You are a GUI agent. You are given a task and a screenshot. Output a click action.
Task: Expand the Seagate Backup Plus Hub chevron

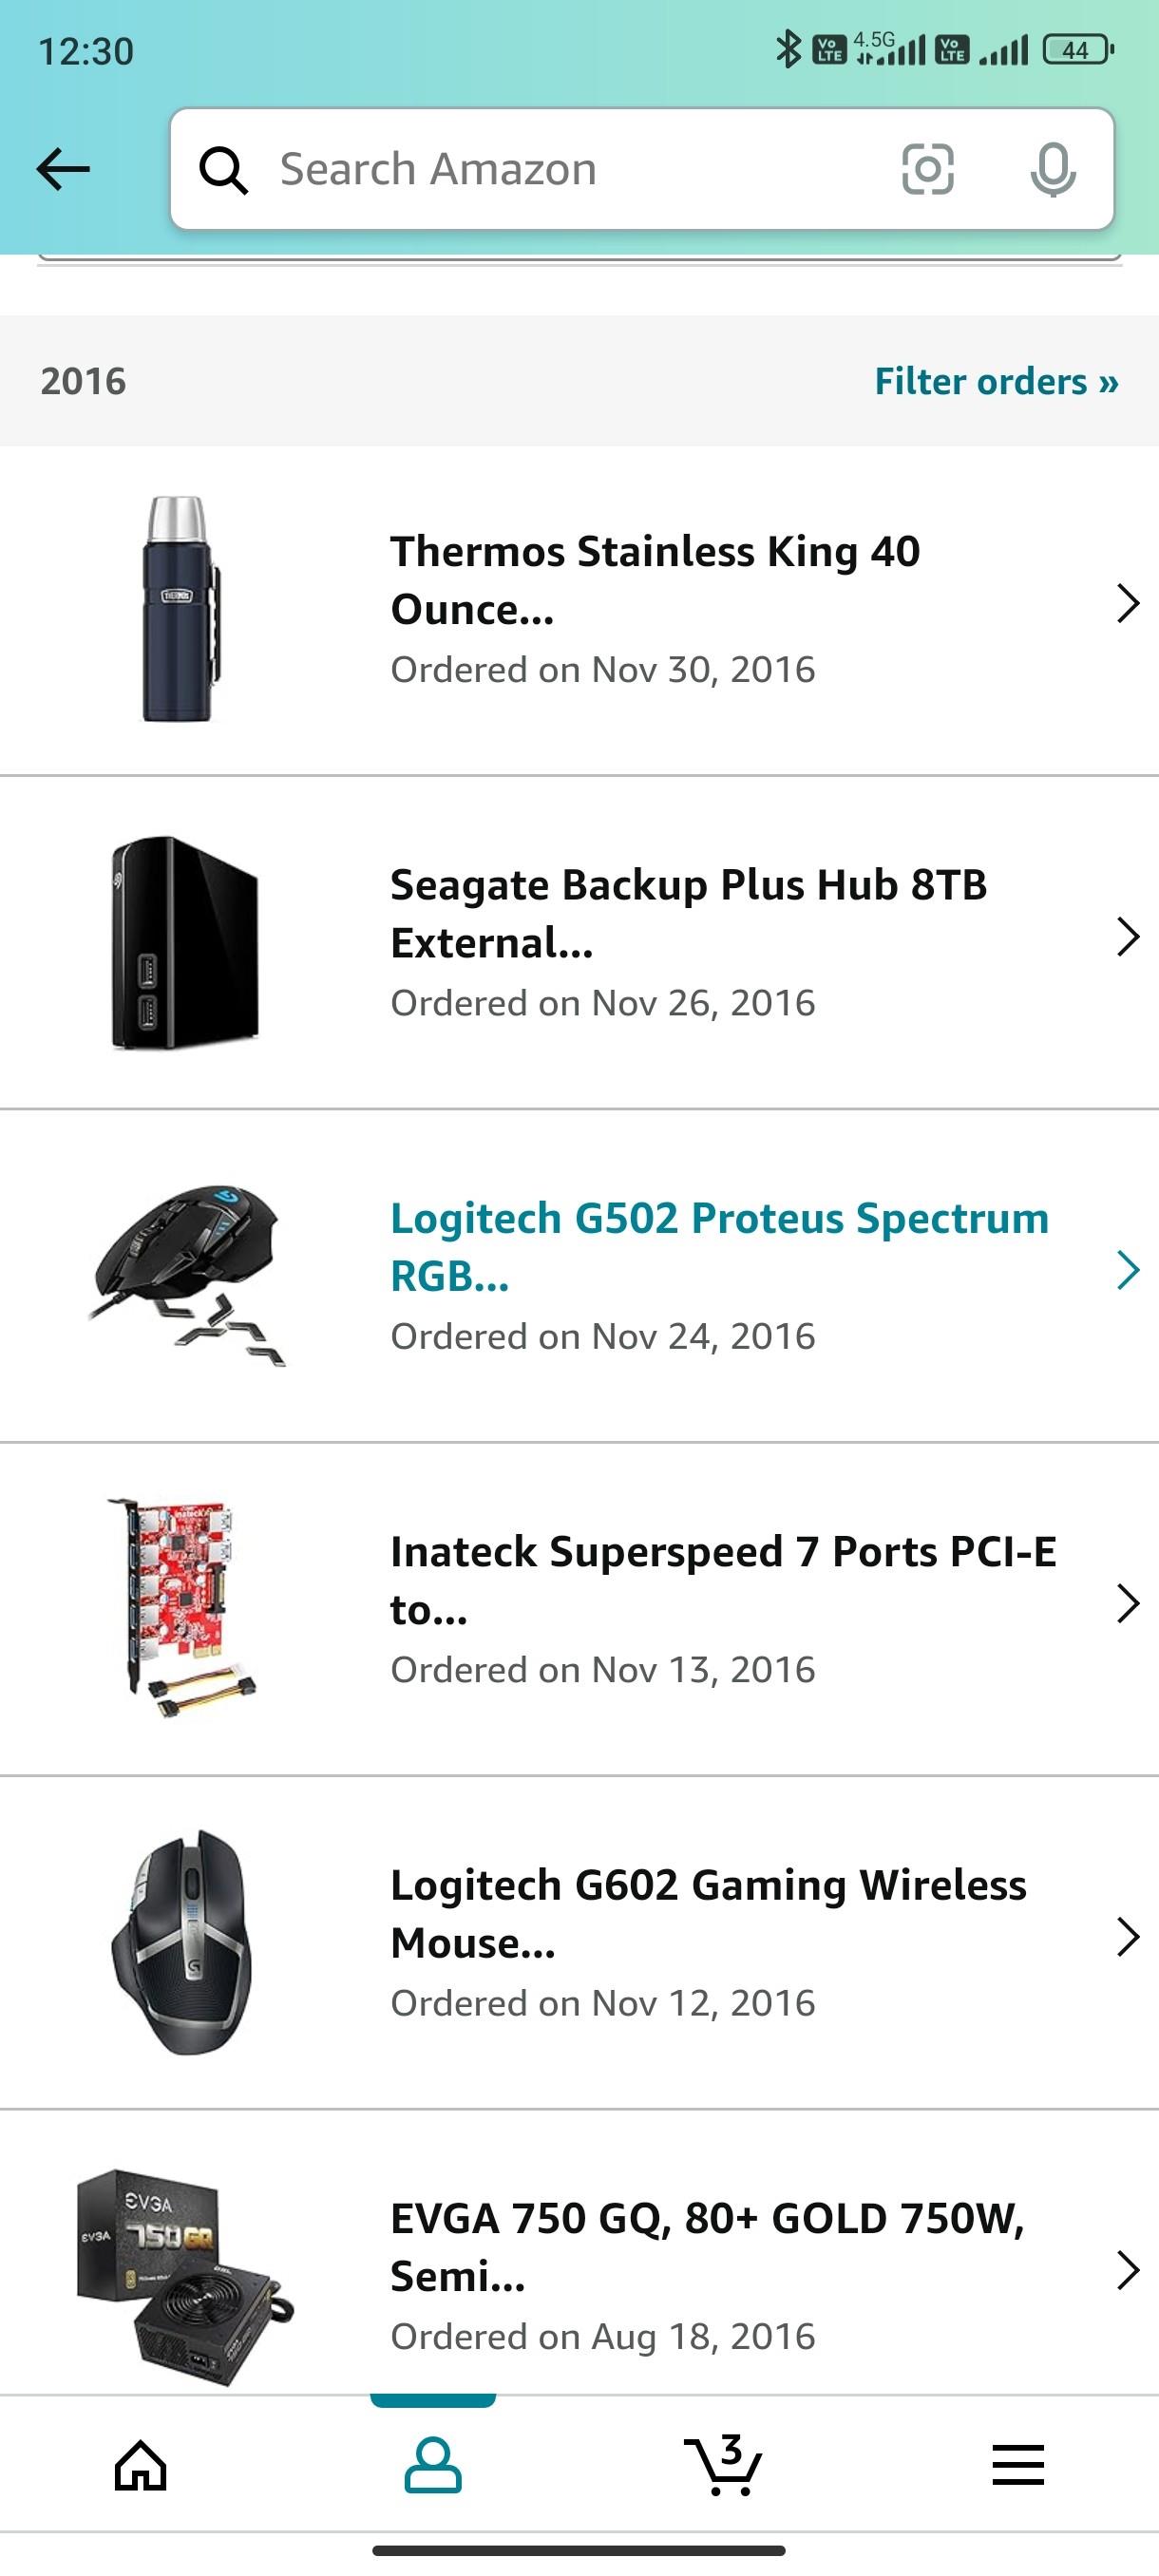coord(1127,937)
